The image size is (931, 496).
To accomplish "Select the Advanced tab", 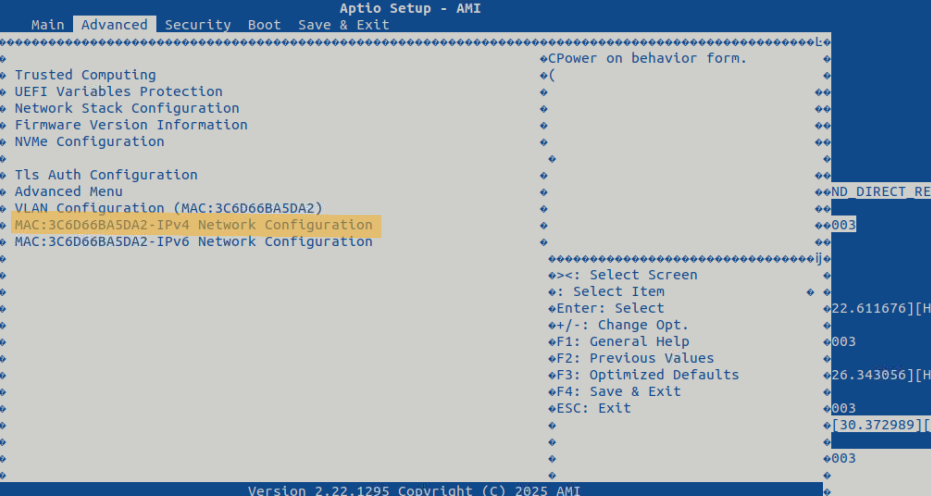I will 114,25.
